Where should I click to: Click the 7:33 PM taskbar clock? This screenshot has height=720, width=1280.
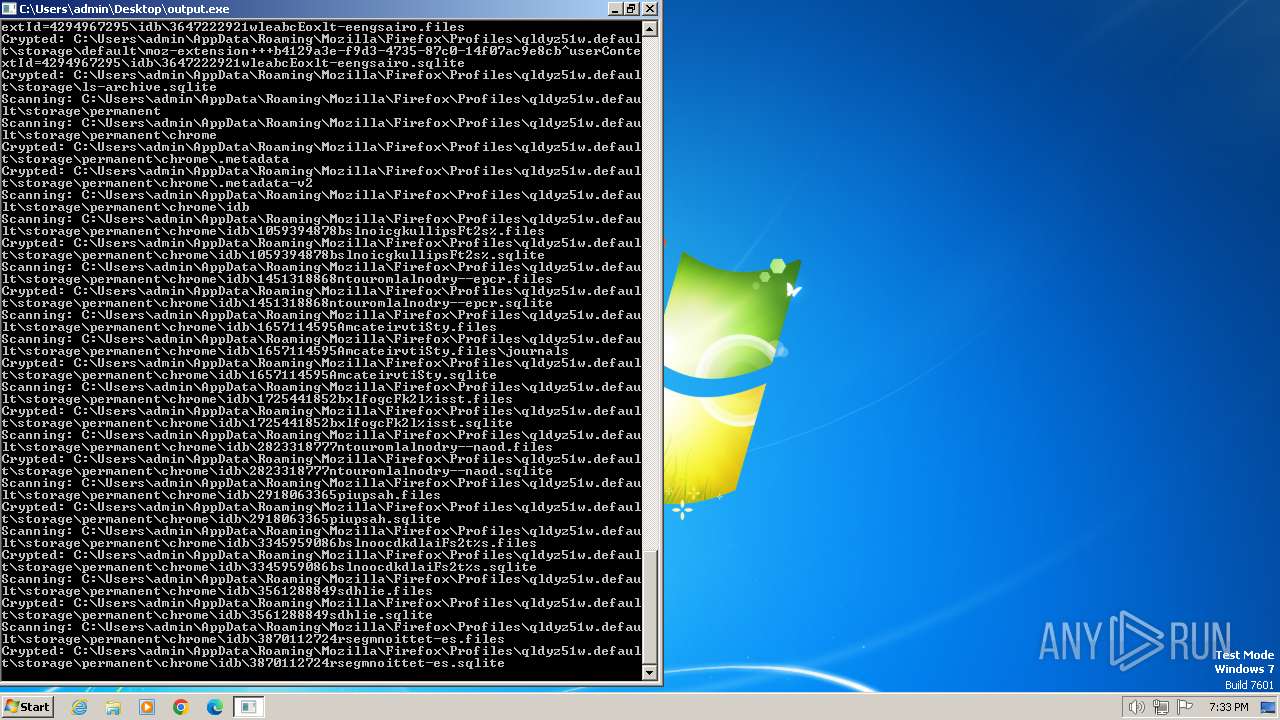point(1228,707)
